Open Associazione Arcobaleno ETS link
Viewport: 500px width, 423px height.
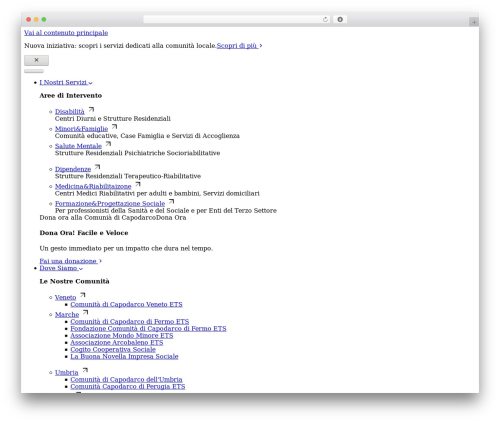(117, 343)
